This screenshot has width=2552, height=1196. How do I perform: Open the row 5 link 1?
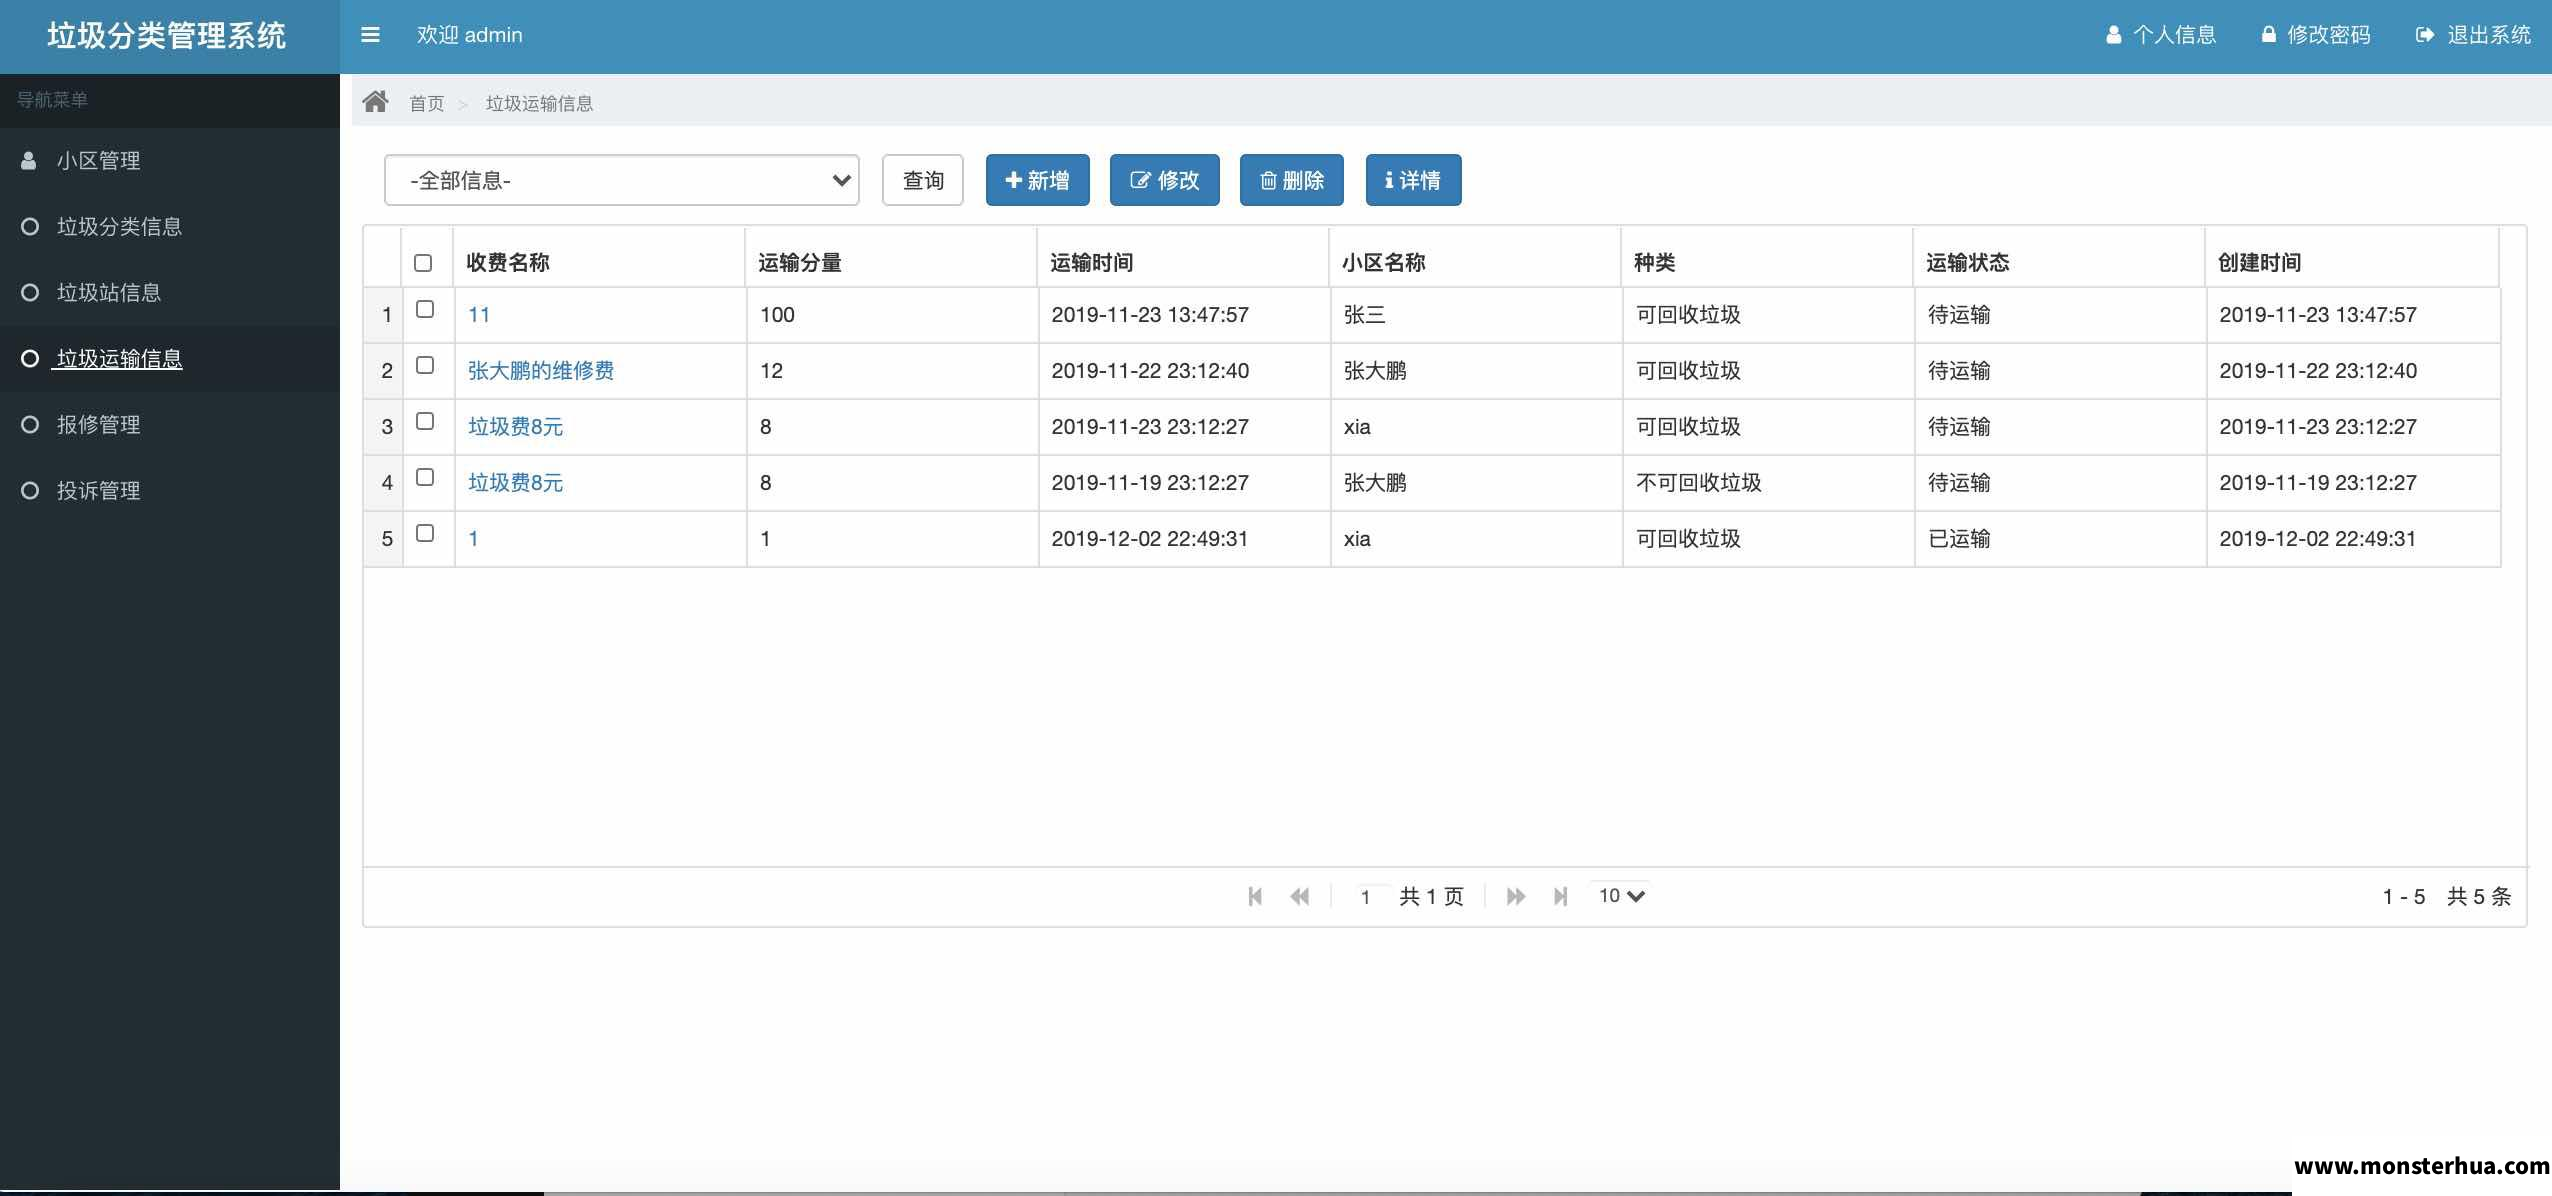473,538
